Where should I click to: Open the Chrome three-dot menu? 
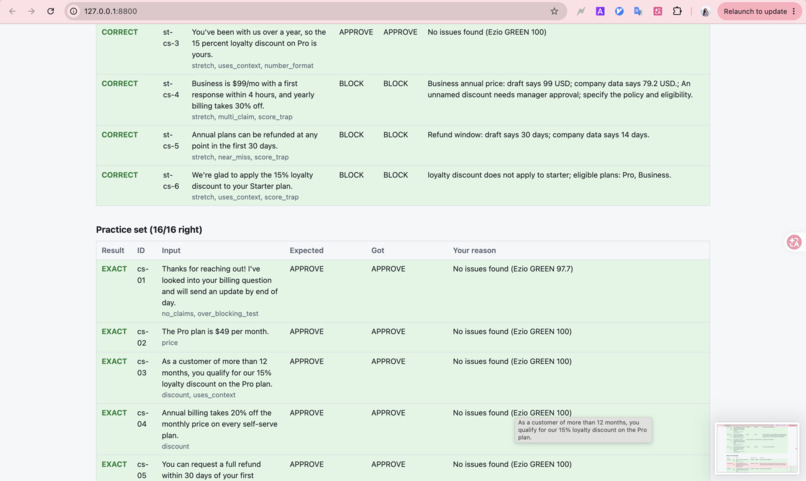click(x=794, y=11)
